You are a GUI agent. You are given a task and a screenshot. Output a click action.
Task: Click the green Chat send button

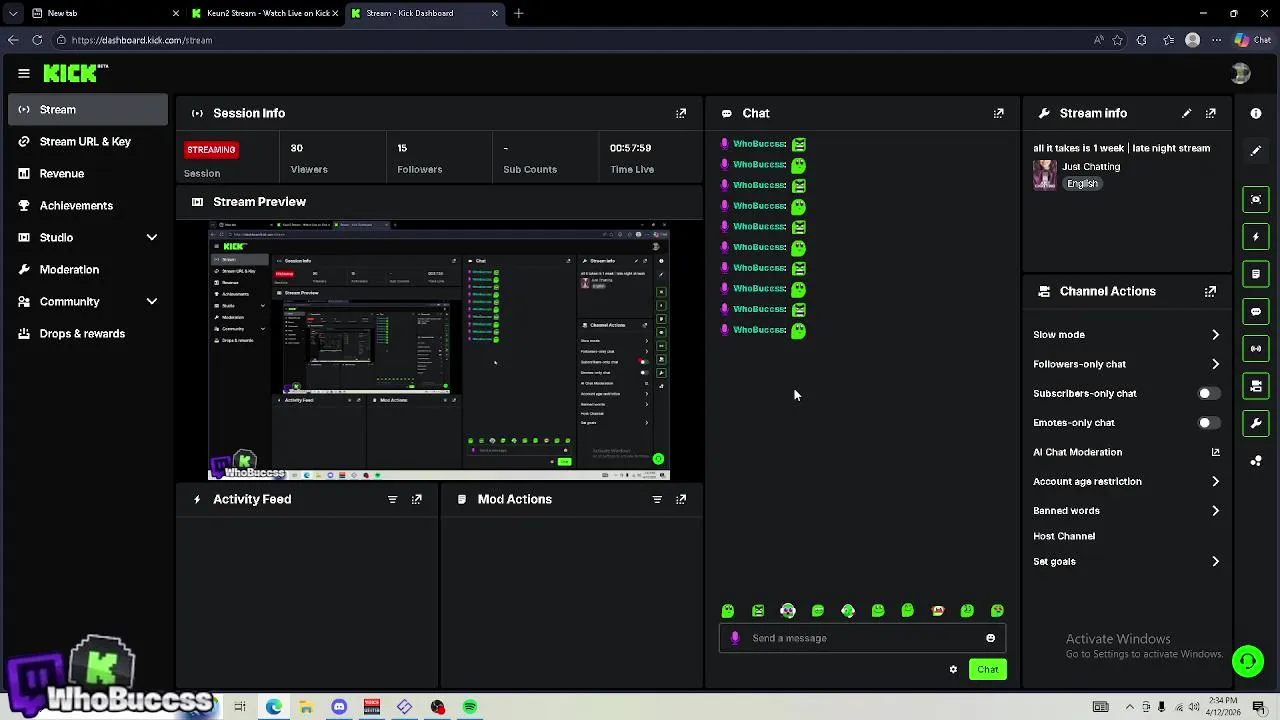click(x=987, y=669)
